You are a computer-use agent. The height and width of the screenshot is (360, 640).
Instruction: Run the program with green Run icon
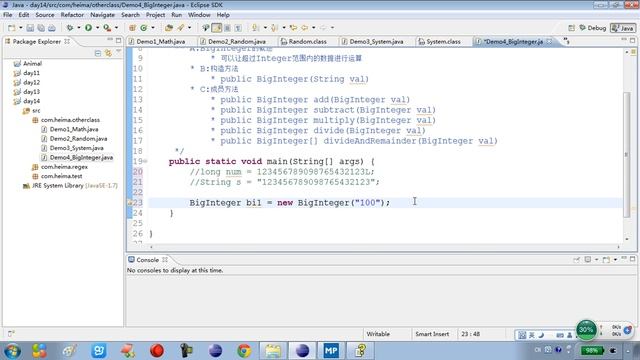coord(88,28)
